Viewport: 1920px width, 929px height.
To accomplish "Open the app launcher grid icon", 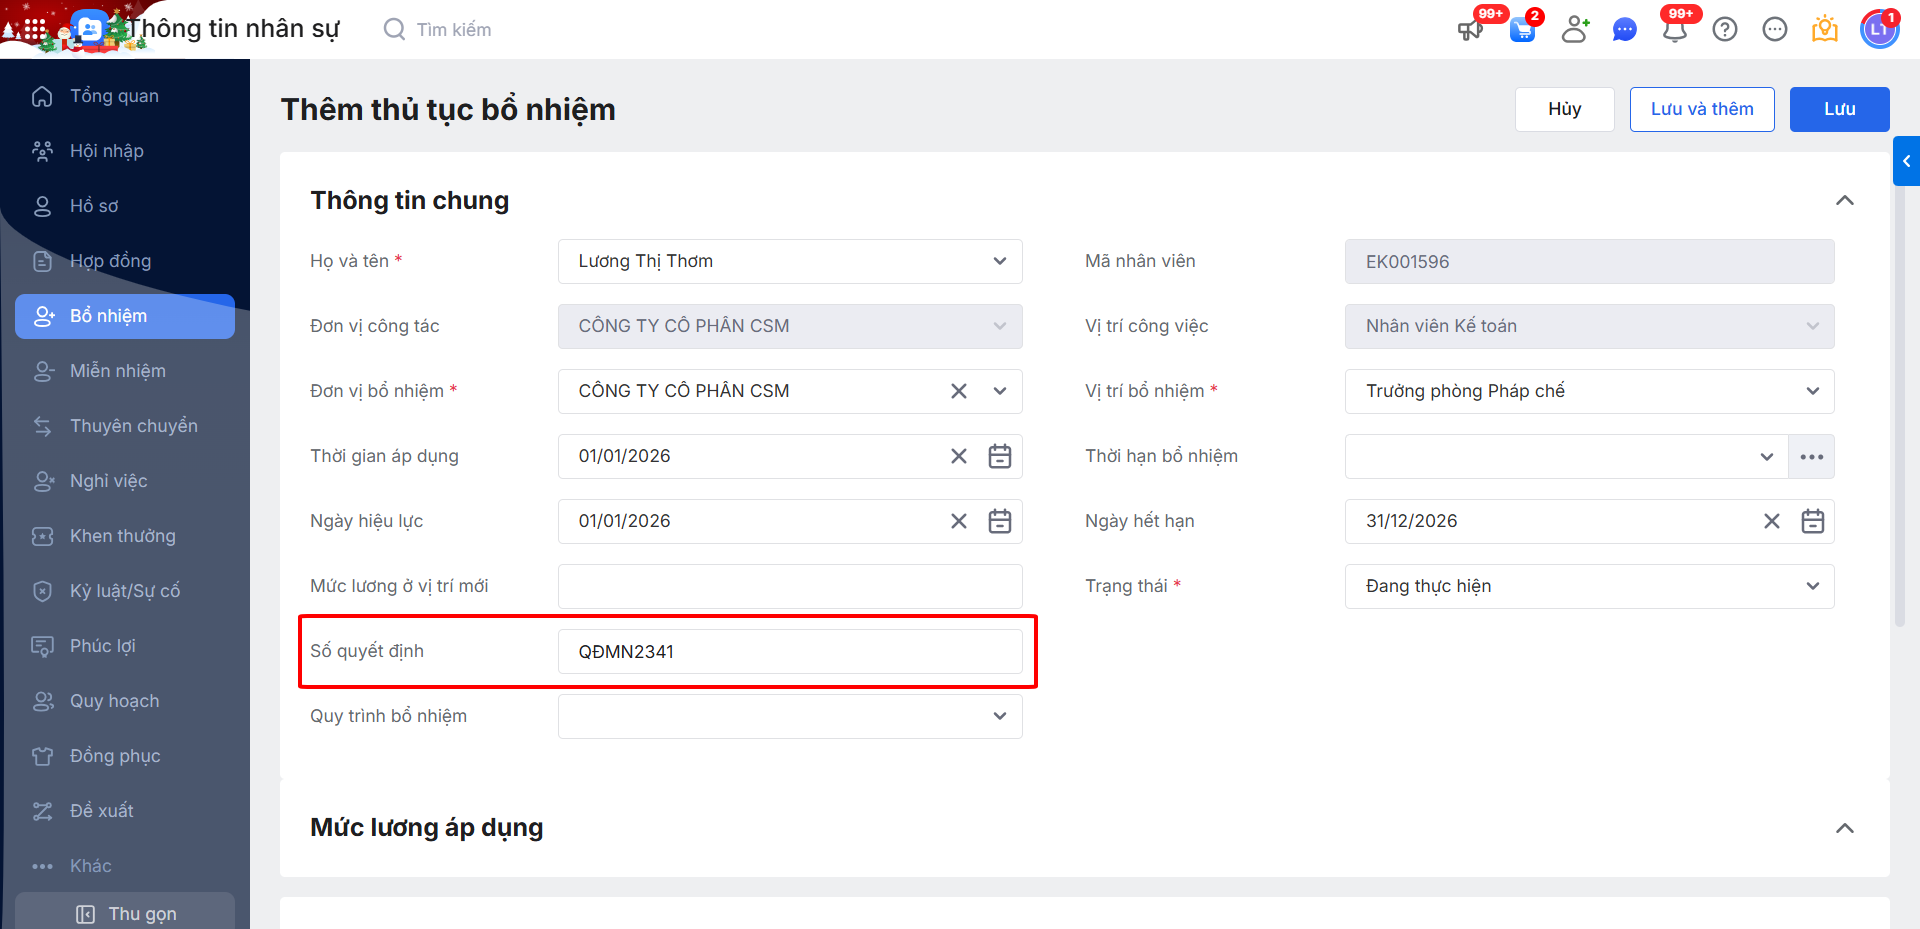I will (34, 29).
